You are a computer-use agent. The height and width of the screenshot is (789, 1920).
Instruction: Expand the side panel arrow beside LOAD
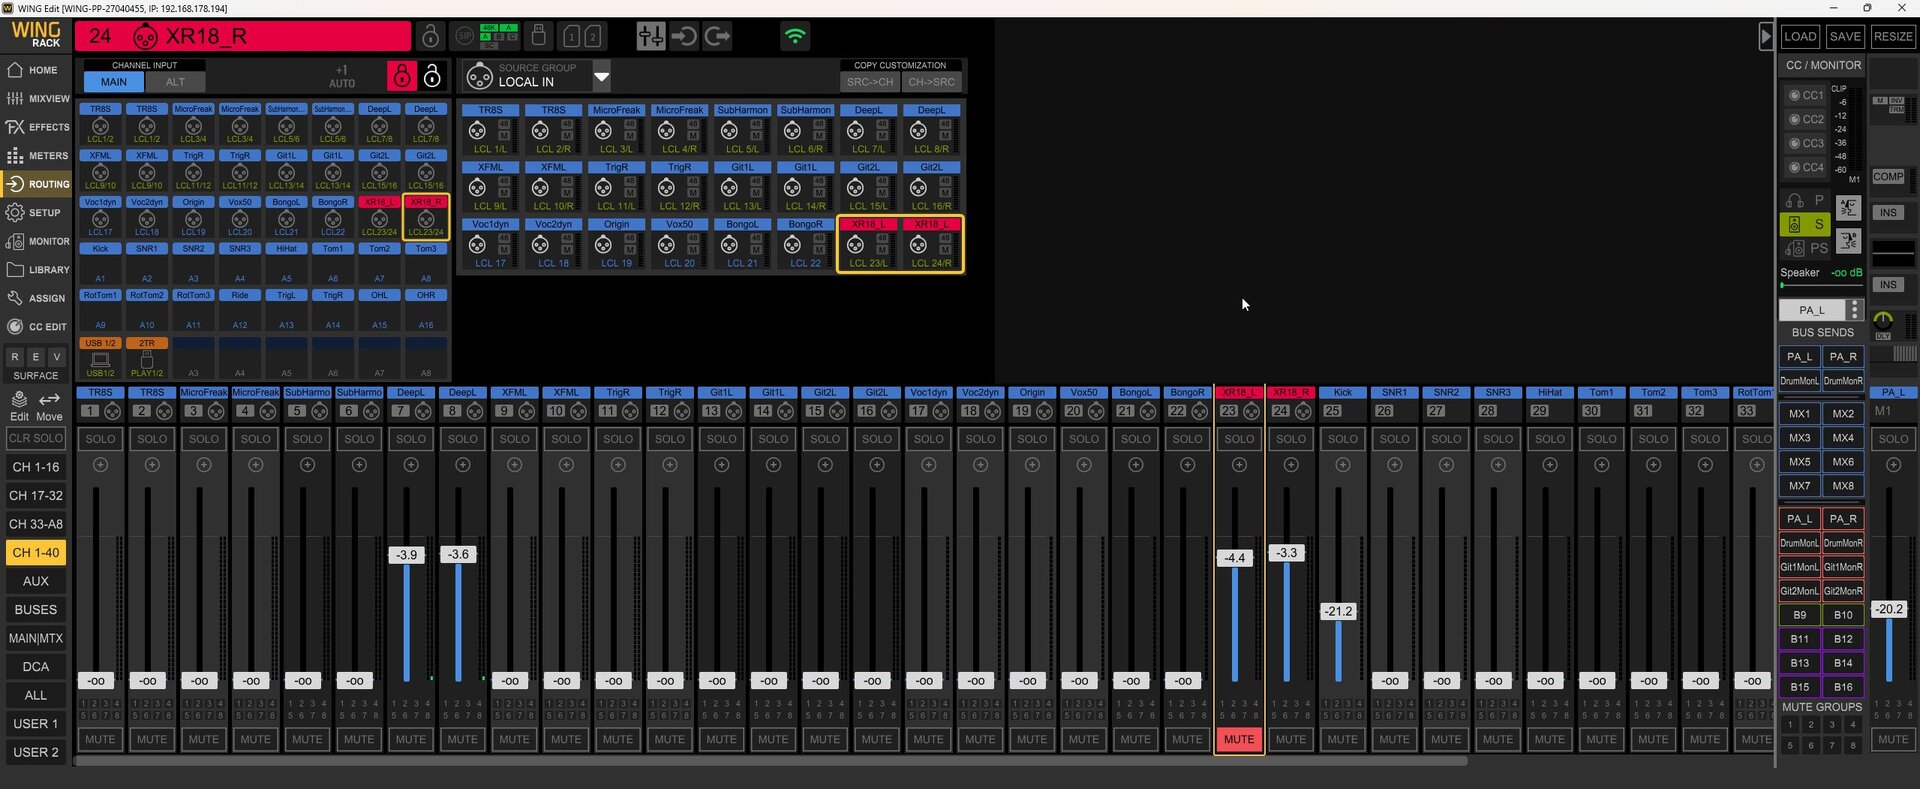(x=1765, y=37)
